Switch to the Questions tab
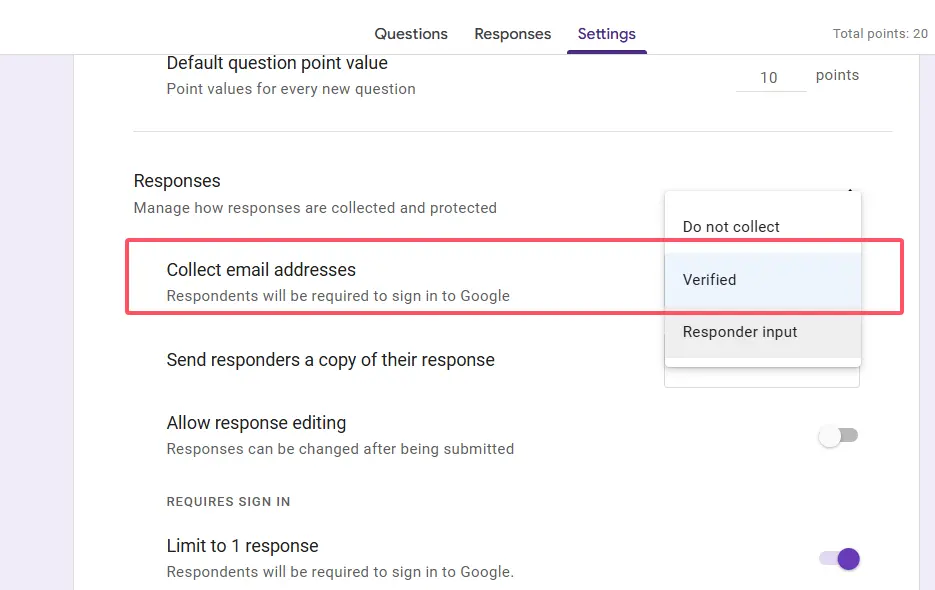 [411, 34]
